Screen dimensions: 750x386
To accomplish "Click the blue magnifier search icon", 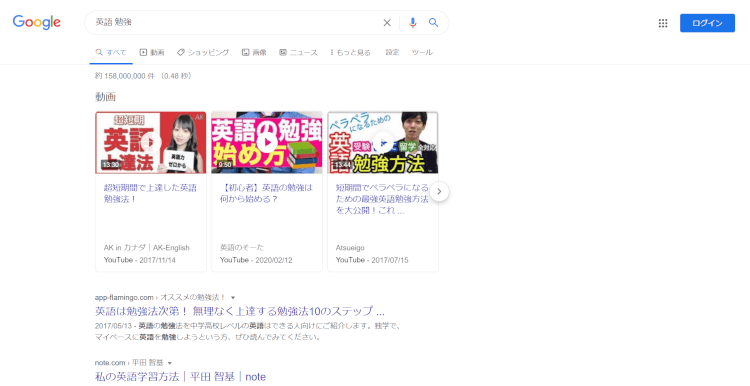I will [433, 22].
